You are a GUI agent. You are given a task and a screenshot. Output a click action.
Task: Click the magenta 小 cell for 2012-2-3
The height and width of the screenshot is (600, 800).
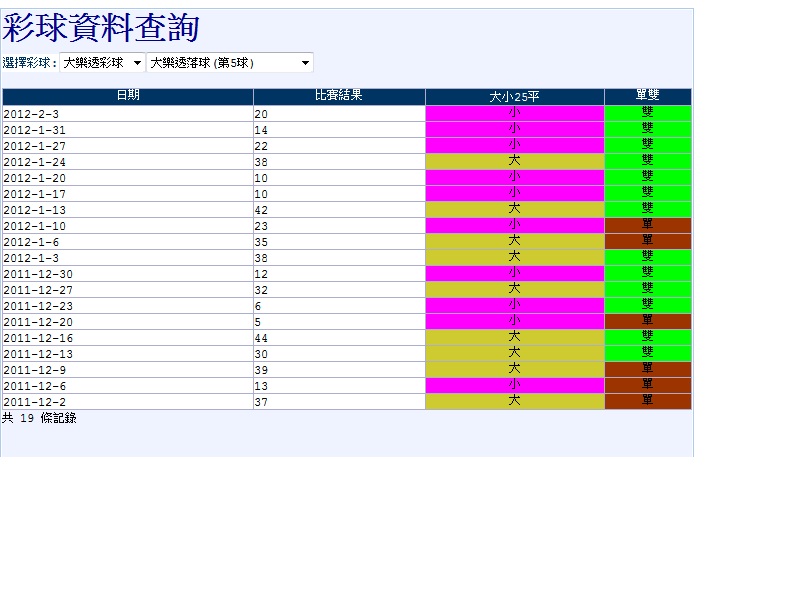click(x=515, y=114)
